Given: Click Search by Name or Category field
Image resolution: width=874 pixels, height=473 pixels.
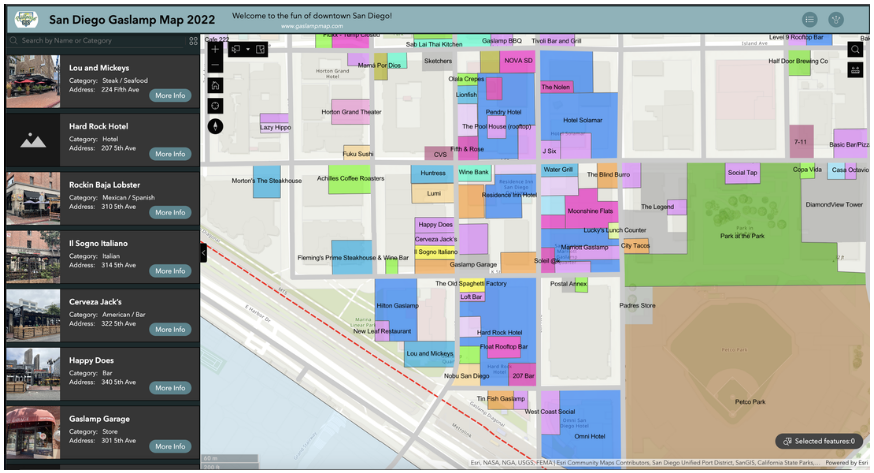Looking at the screenshot, I should pos(100,41).
